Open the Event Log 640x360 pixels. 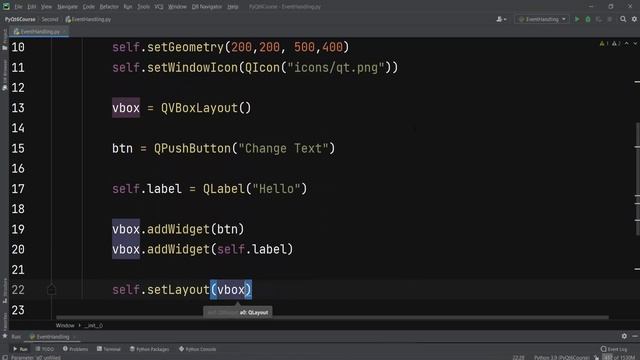point(613,349)
